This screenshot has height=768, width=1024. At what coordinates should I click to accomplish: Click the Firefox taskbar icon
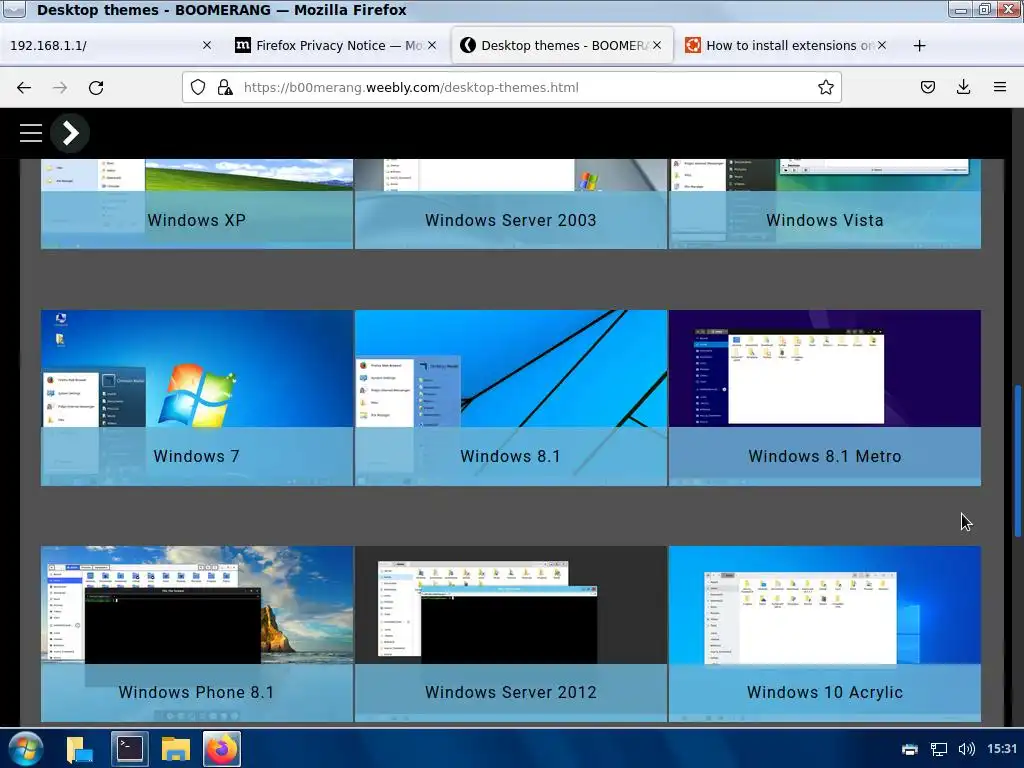(x=222, y=749)
